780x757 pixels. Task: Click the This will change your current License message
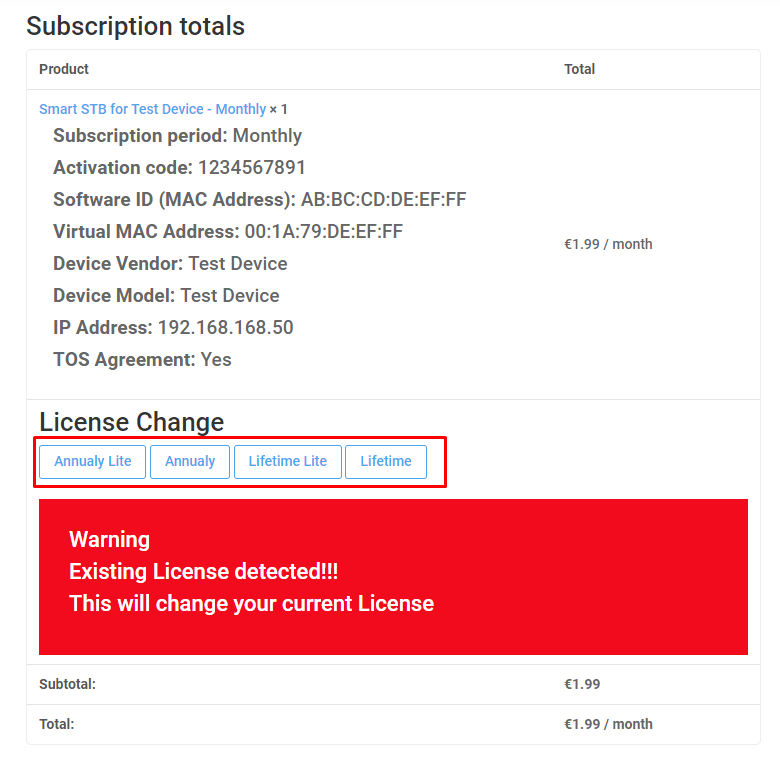(251, 603)
